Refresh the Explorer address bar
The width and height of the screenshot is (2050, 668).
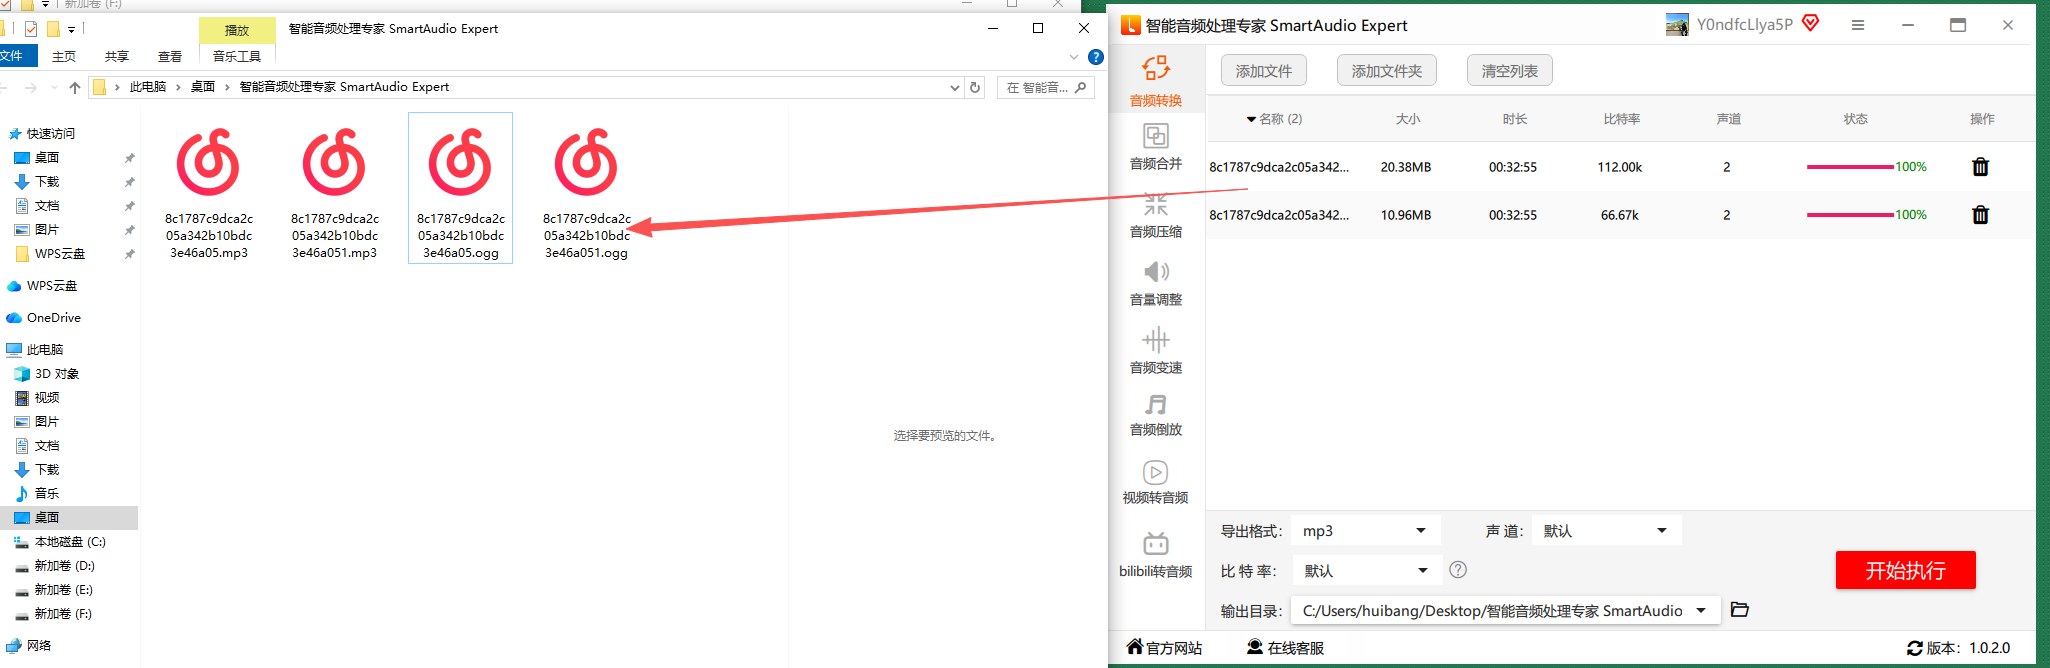click(975, 87)
